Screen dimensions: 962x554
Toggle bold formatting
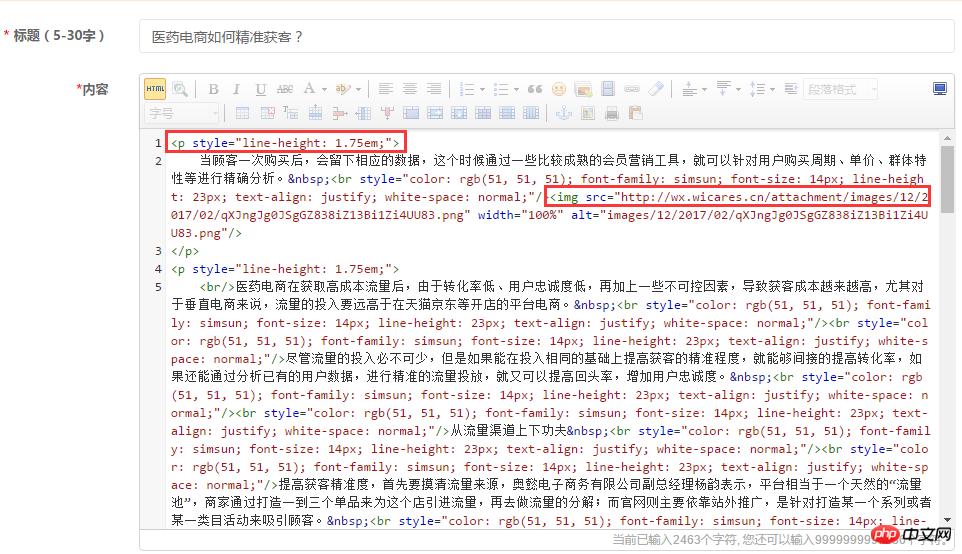(213, 89)
